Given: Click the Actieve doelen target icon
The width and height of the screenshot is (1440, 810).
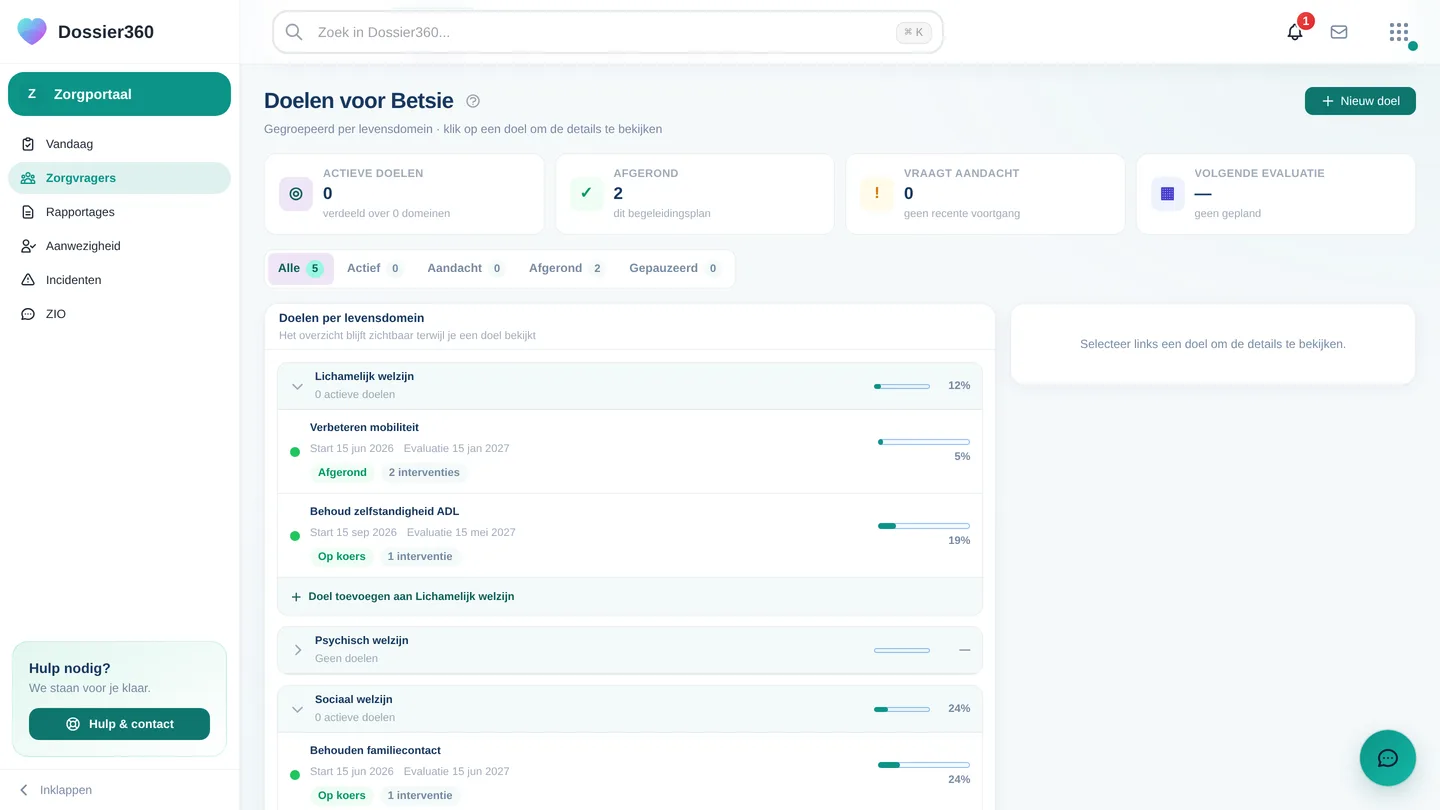Looking at the screenshot, I should 296,194.
